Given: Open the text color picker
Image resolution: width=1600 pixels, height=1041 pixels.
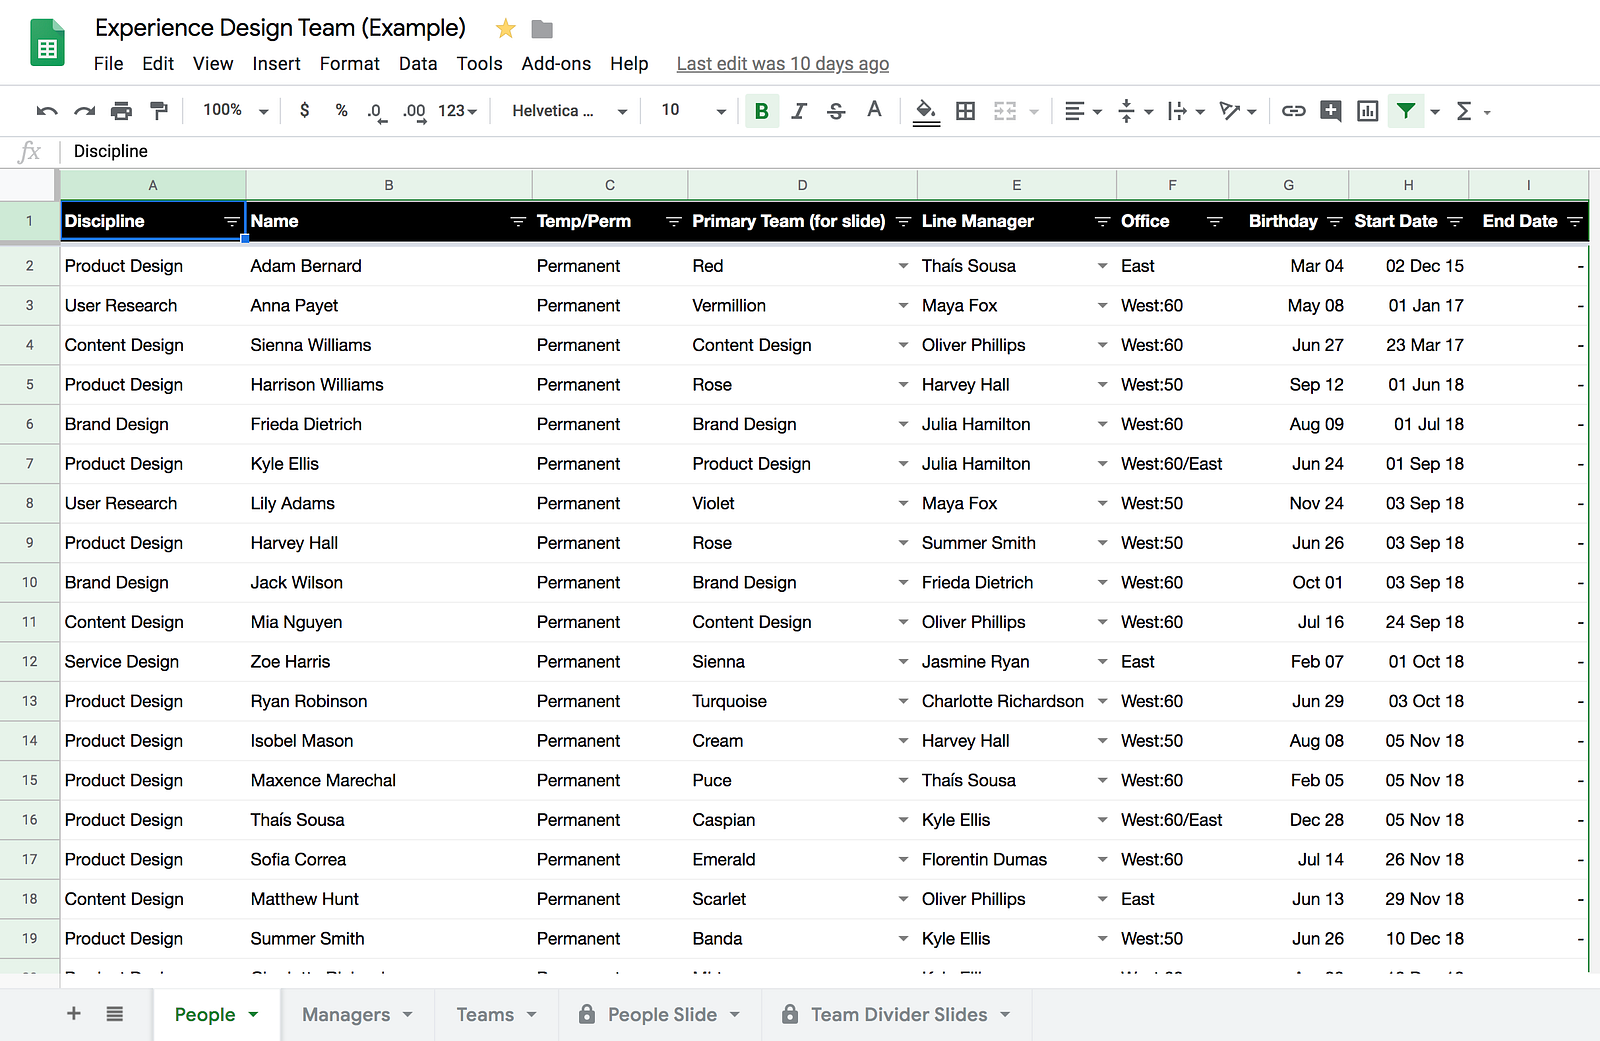Looking at the screenshot, I should click(x=875, y=110).
